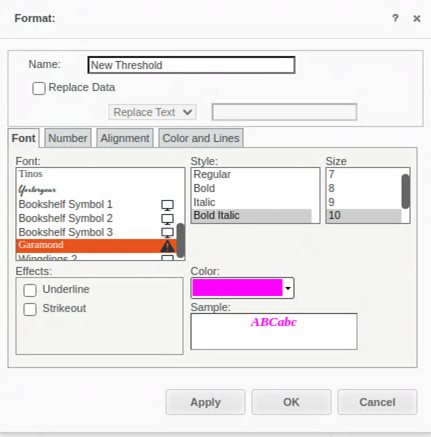Open the Color and Lines tab
The height and width of the screenshot is (437, 431).
(x=201, y=138)
